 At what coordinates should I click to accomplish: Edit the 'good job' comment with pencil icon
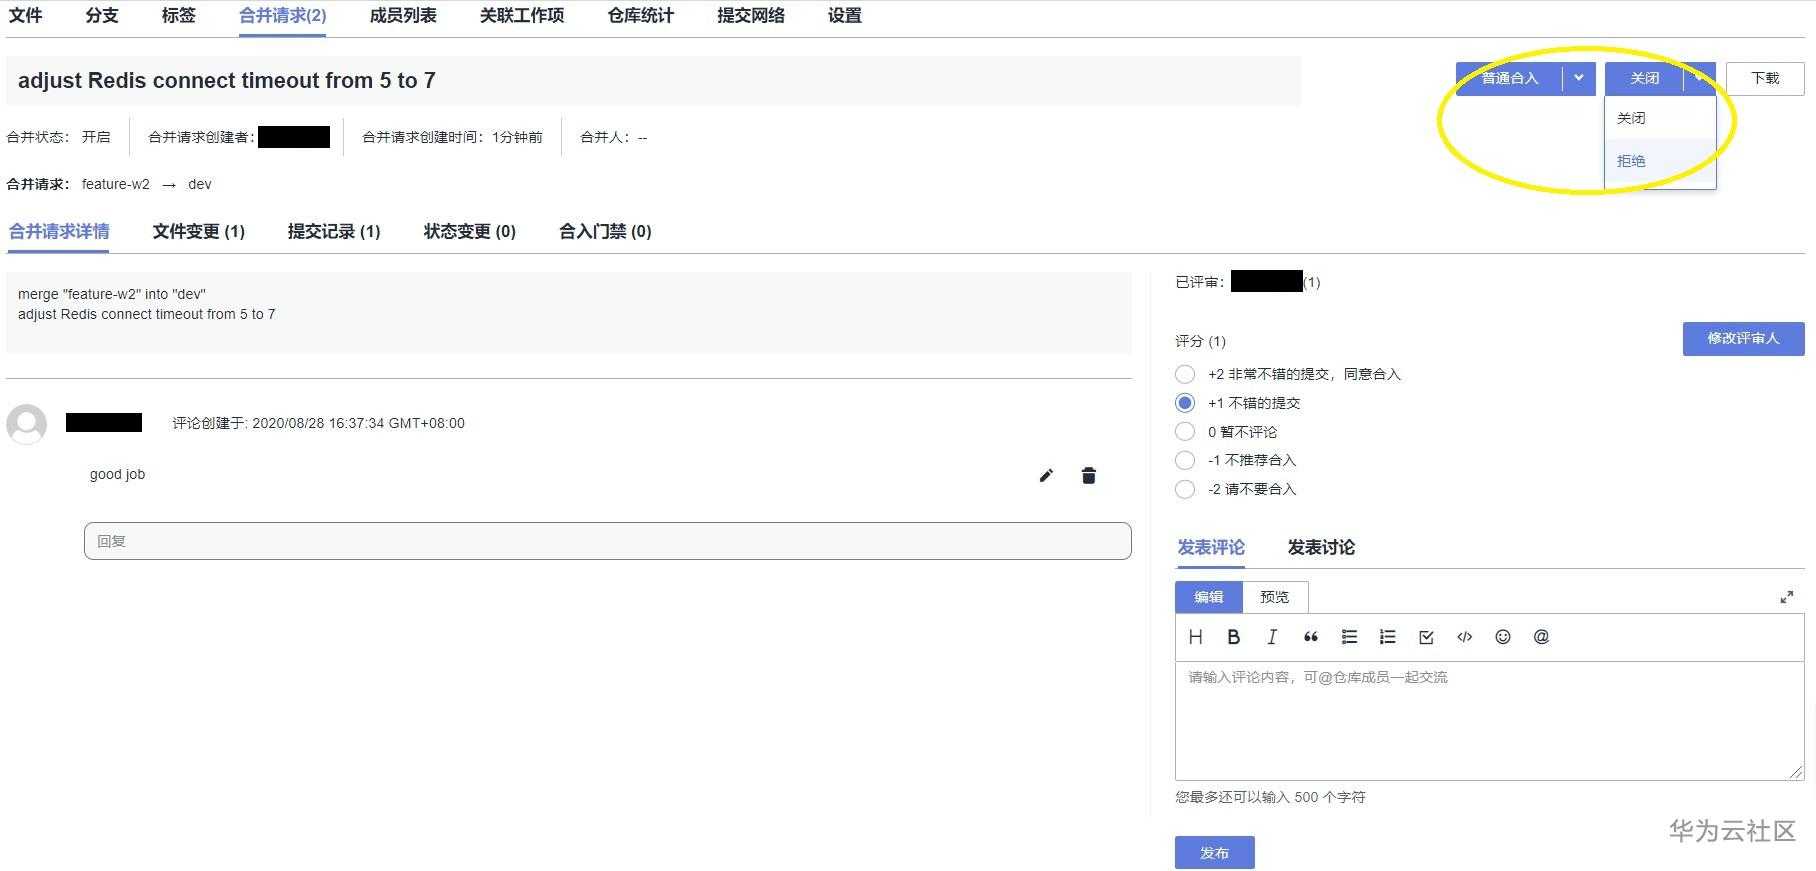[1046, 476]
